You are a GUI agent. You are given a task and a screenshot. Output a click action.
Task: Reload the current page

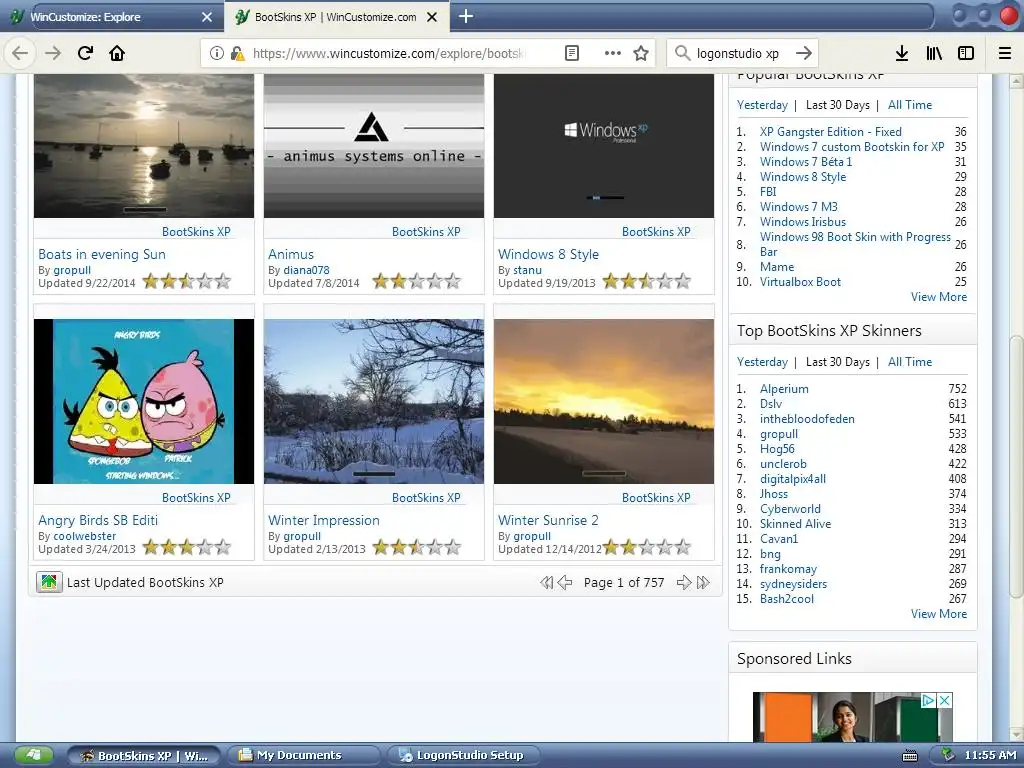(x=85, y=53)
